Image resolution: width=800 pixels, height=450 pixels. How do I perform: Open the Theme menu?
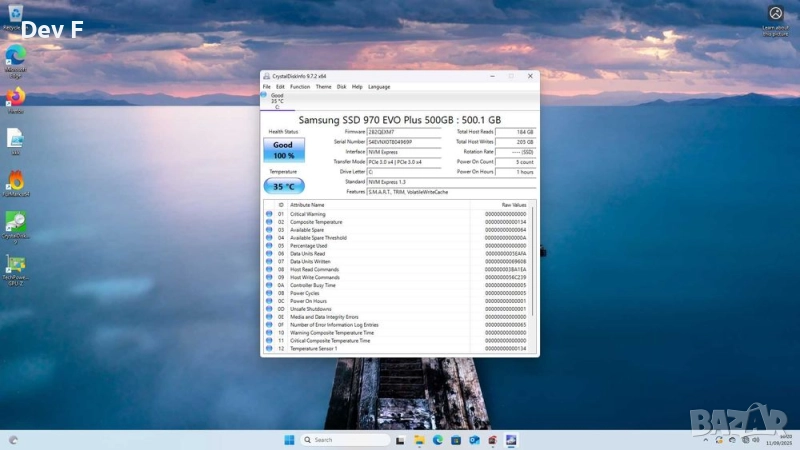pos(324,87)
